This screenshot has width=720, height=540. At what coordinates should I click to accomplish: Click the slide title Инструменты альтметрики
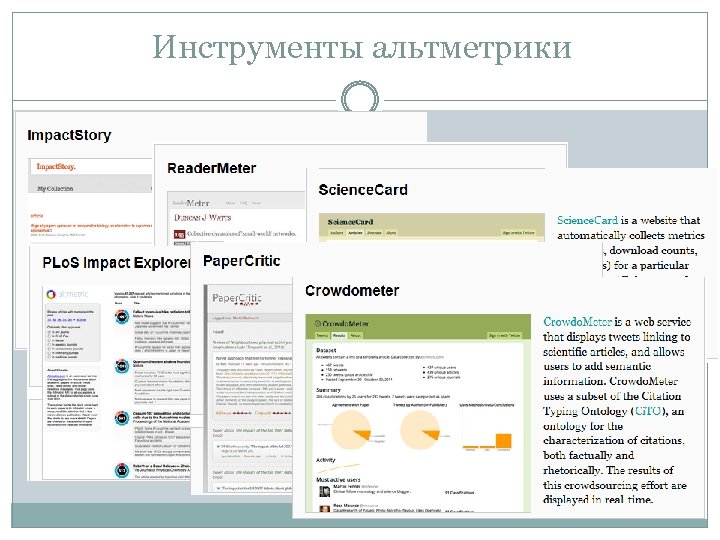(x=361, y=48)
